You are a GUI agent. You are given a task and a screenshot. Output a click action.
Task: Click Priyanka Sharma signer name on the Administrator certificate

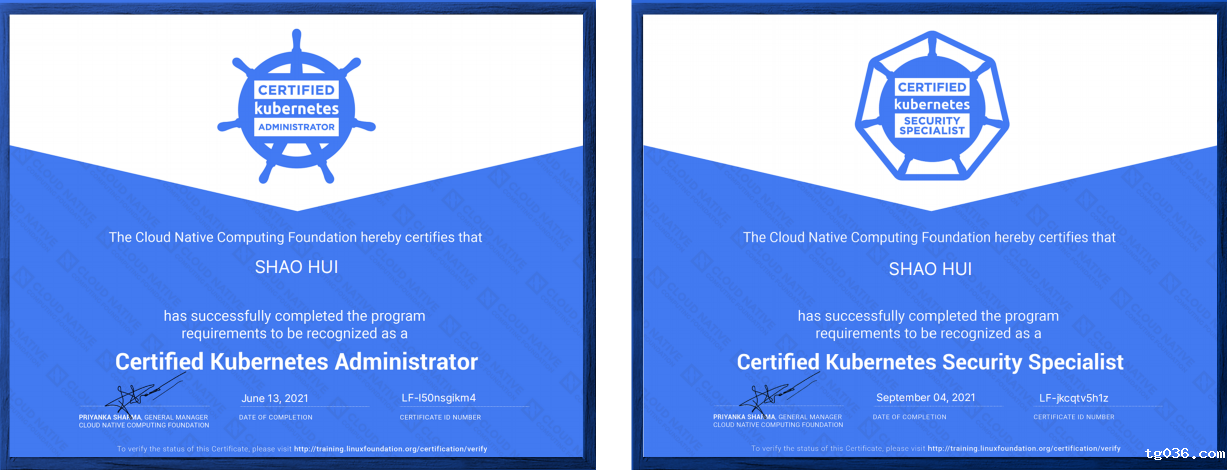point(111,416)
